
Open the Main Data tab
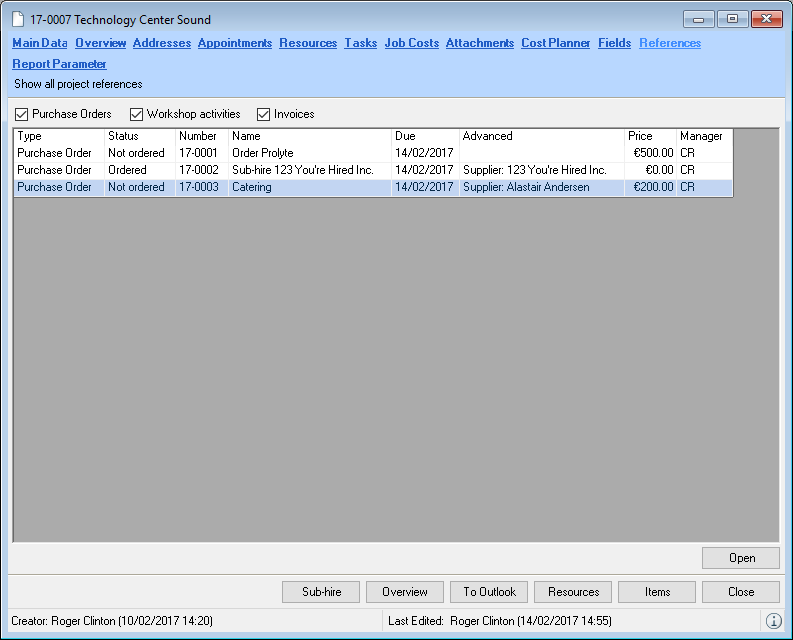point(40,43)
